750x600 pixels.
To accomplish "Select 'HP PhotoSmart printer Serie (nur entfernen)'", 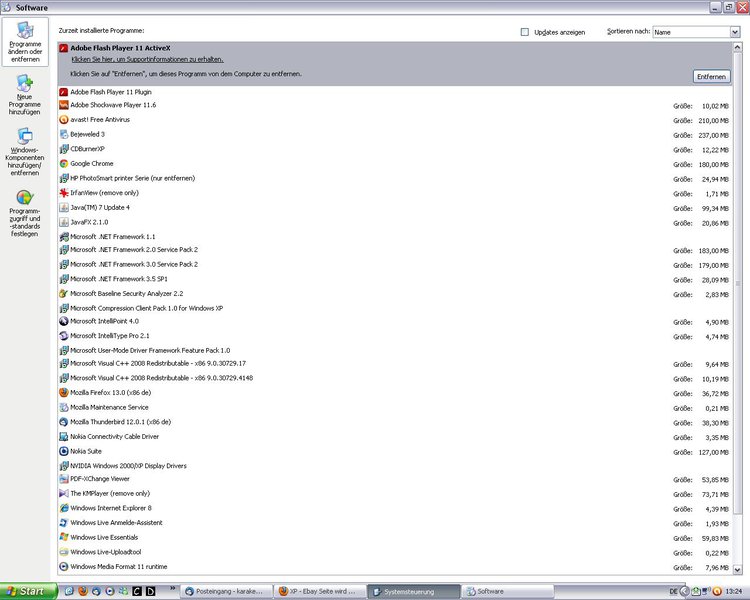I will 395,178.
